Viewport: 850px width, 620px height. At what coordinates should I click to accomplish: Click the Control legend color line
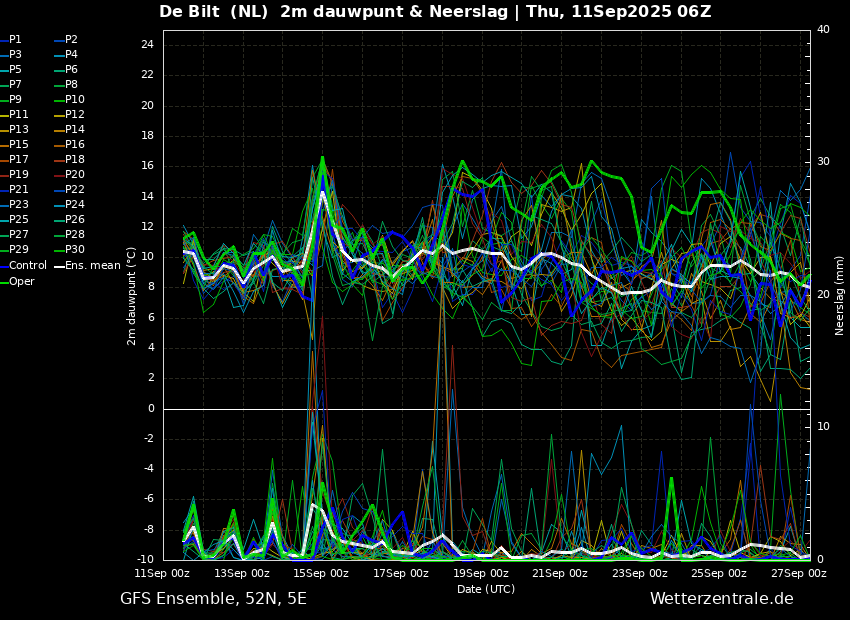(4, 266)
